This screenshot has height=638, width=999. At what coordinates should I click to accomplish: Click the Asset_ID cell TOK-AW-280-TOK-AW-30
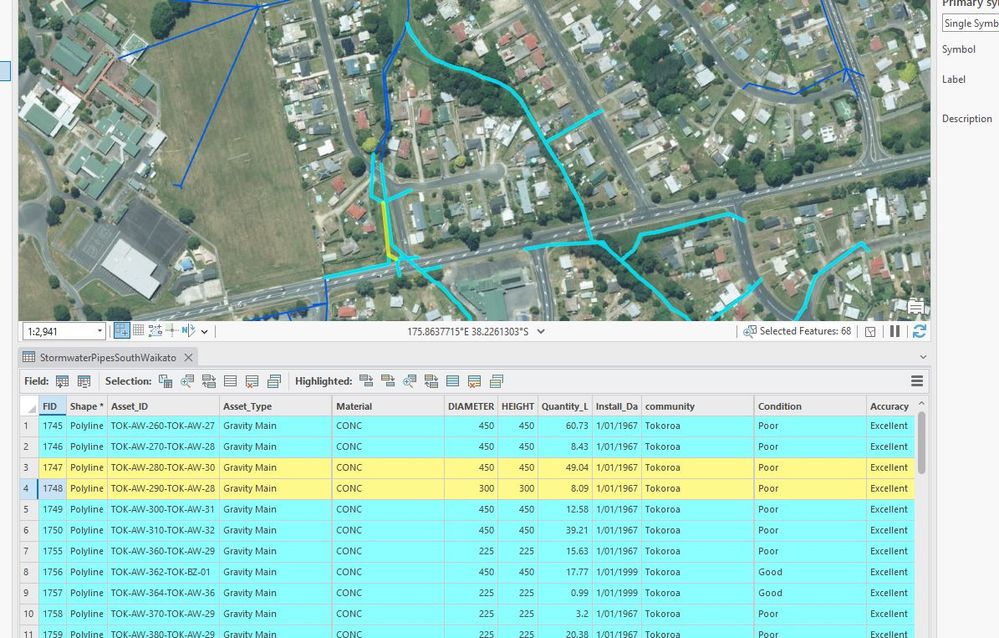point(162,468)
